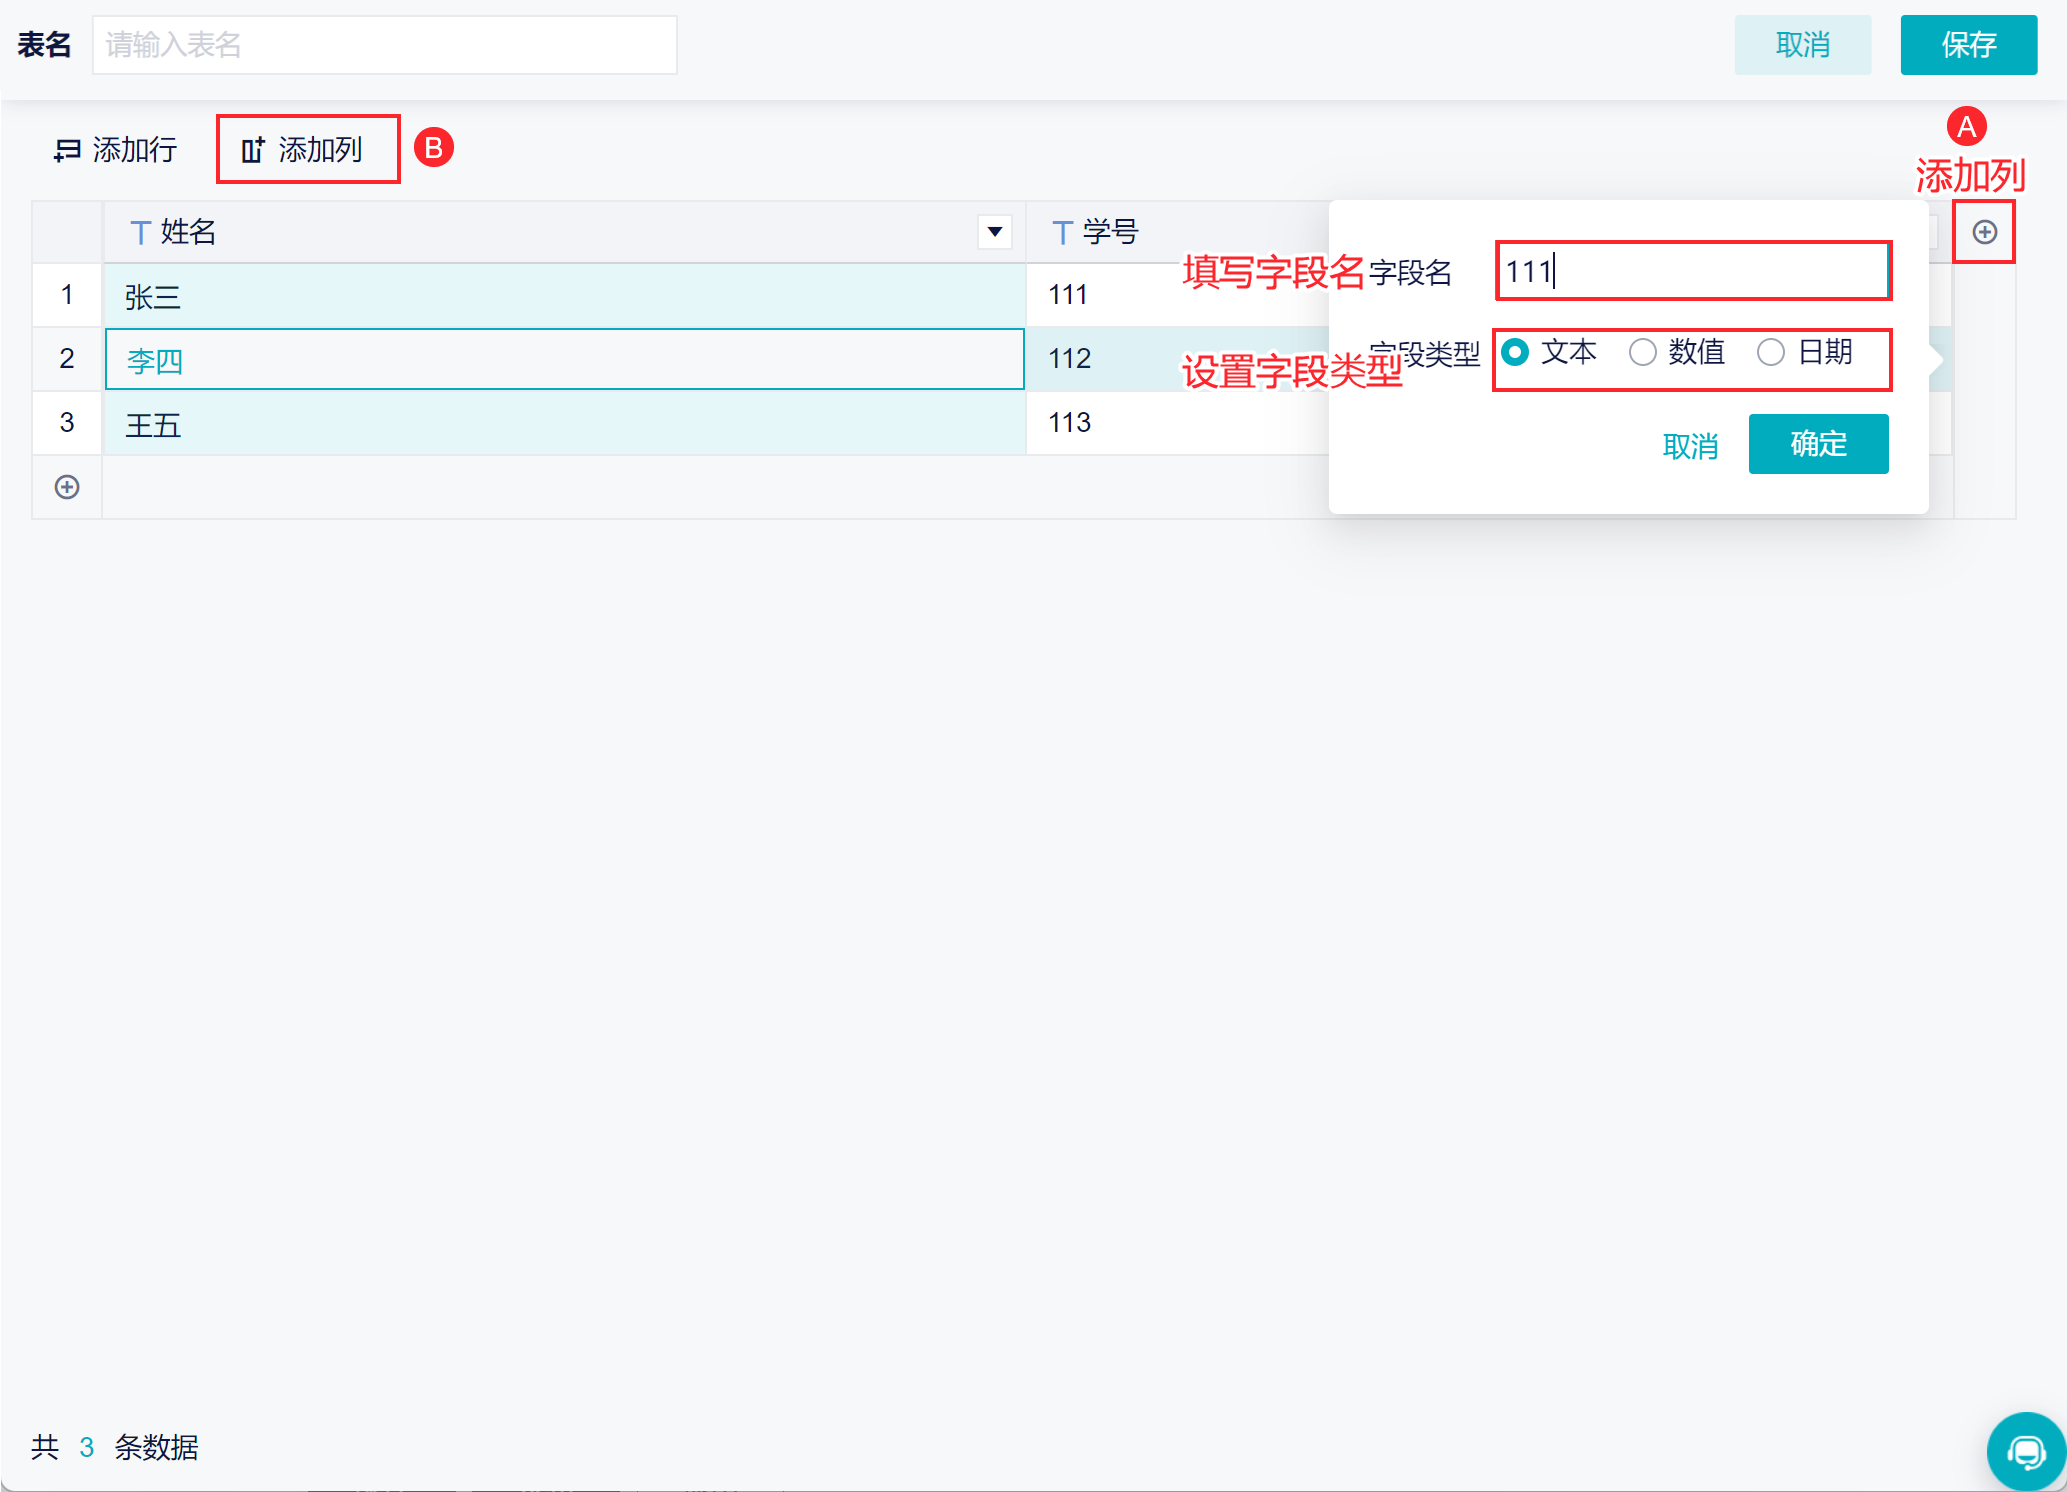Click the add column toolbar icon
This screenshot has width=2067, height=1492.
pyautogui.click(x=253, y=150)
